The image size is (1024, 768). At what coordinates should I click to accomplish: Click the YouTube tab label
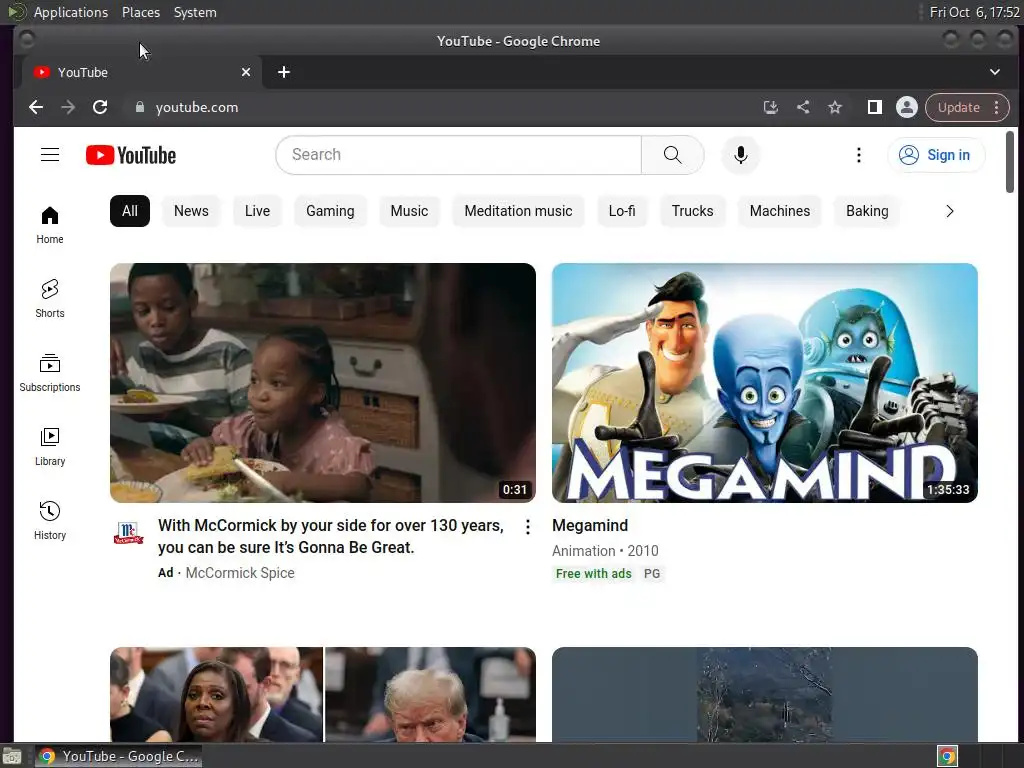(x=83, y=72)
